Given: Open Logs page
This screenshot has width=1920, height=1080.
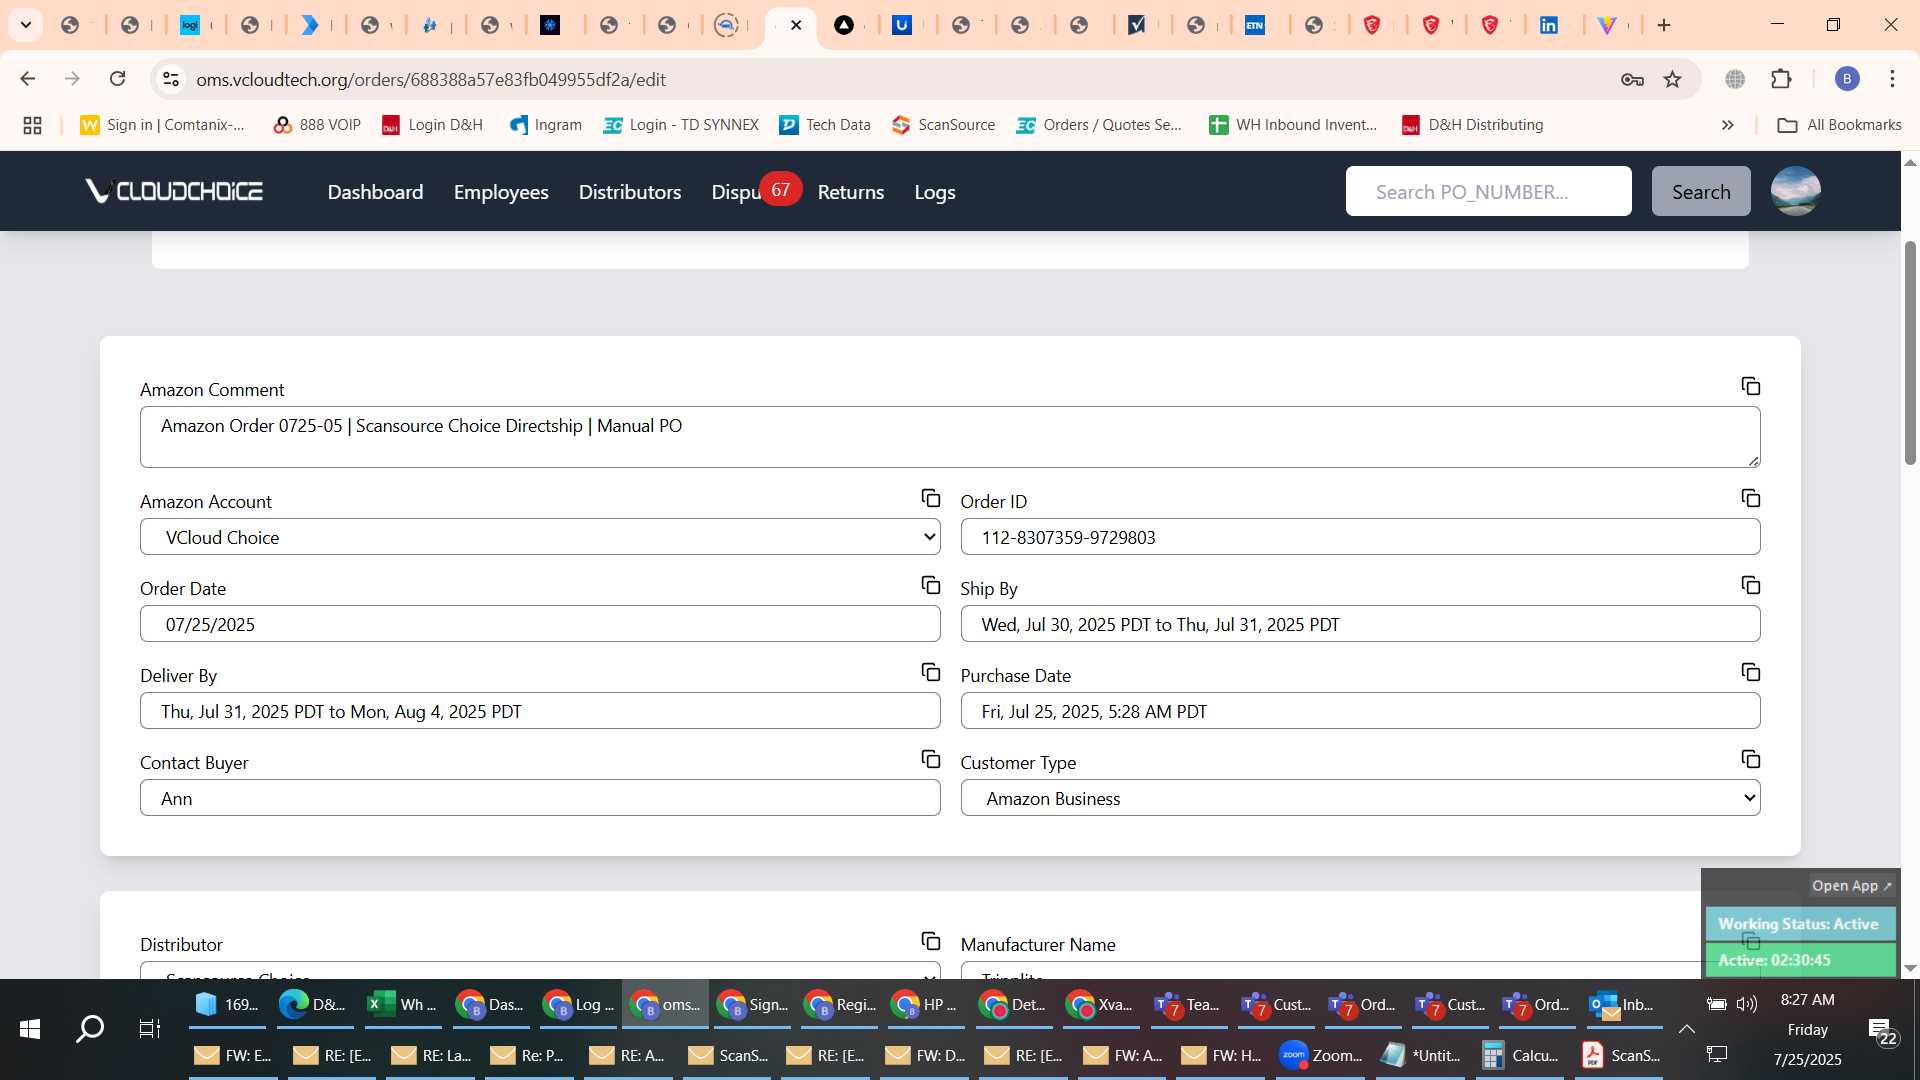Looking at the screenshot, I should coord(935,192).
